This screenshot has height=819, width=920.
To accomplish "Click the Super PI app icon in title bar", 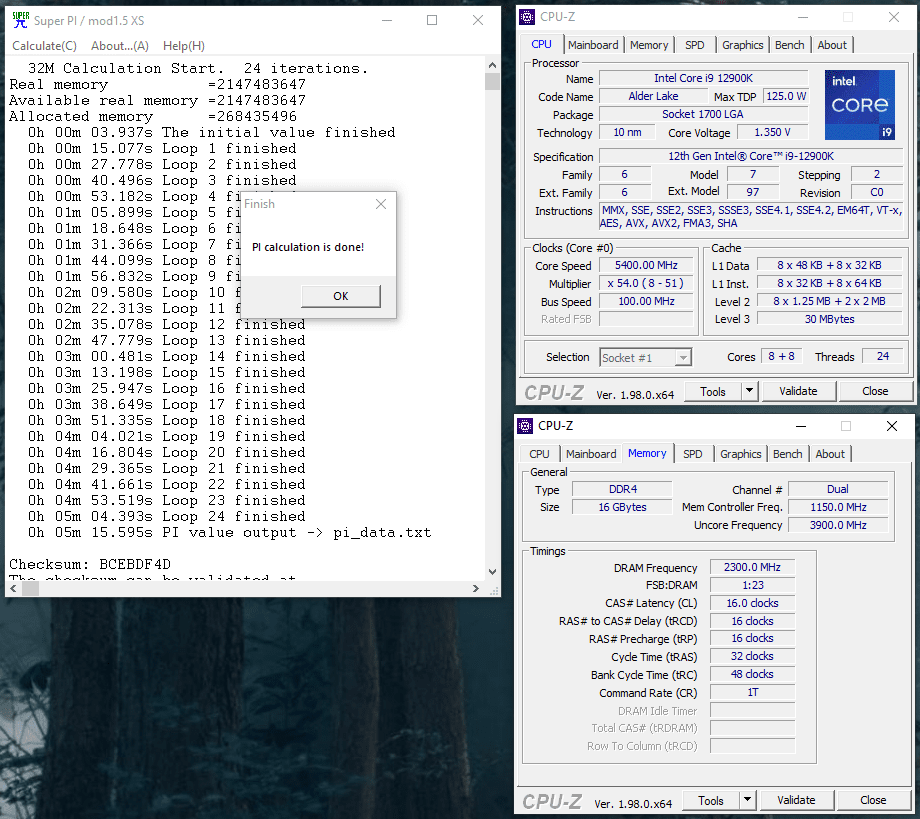I will [21, 20].
